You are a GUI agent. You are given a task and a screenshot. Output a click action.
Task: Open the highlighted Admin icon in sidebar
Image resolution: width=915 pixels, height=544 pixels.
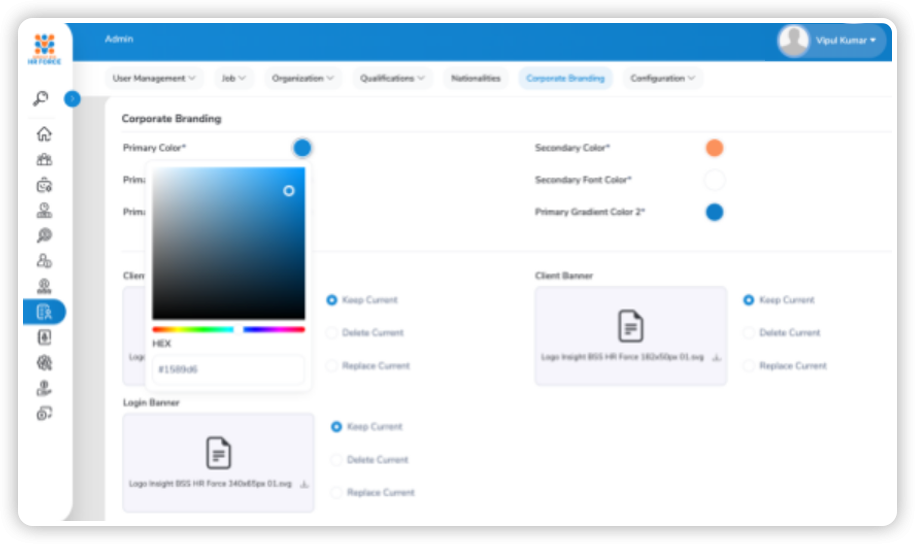(x=44, y=312)
